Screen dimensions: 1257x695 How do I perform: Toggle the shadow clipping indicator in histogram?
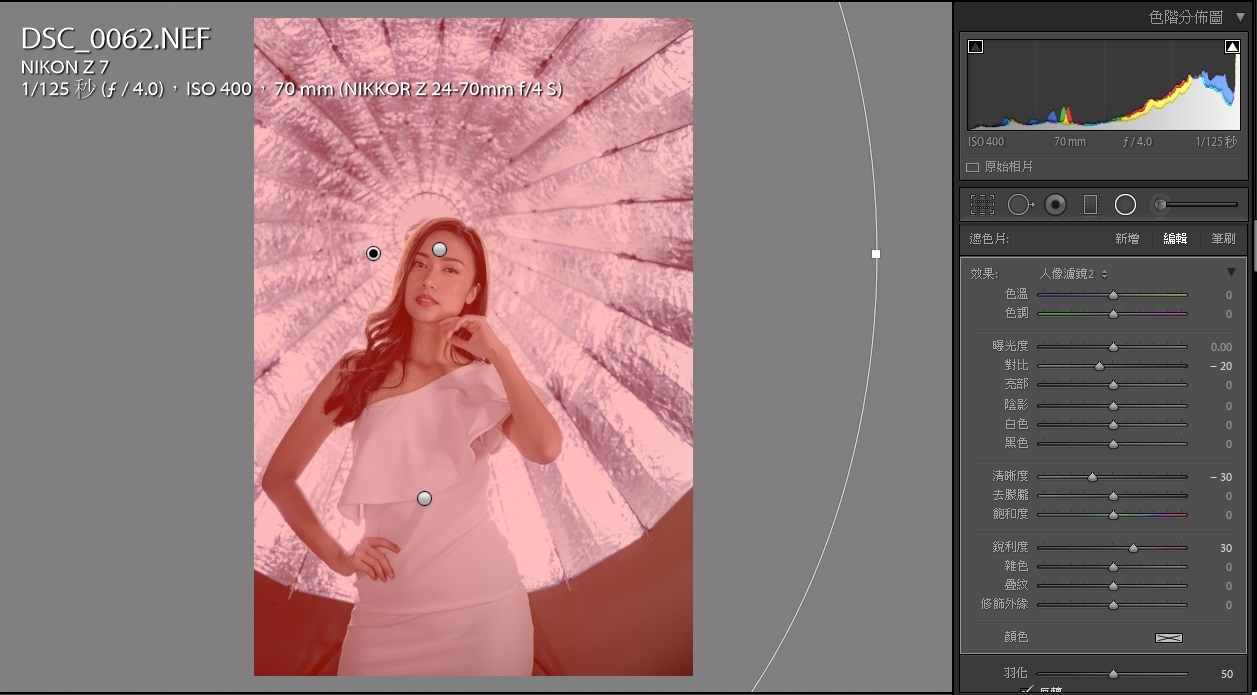[976, 47]
